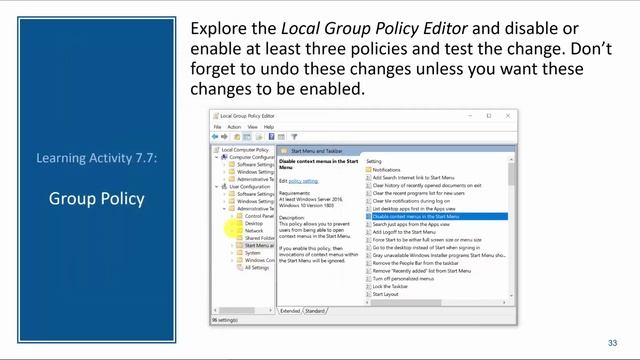
Task: Click the Back arrow in the toolbar
Action: [x=215, y=137]
